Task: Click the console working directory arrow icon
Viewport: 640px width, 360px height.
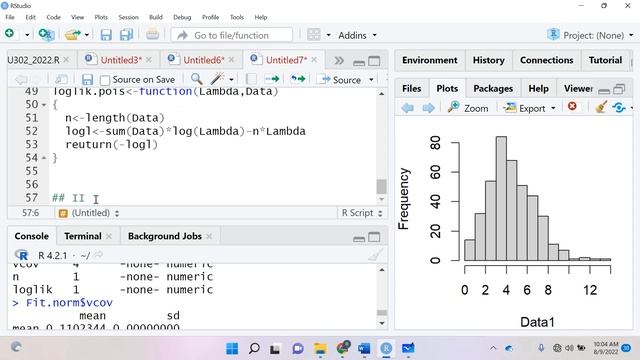Action: pyautogui.click(x=98, y=255)
